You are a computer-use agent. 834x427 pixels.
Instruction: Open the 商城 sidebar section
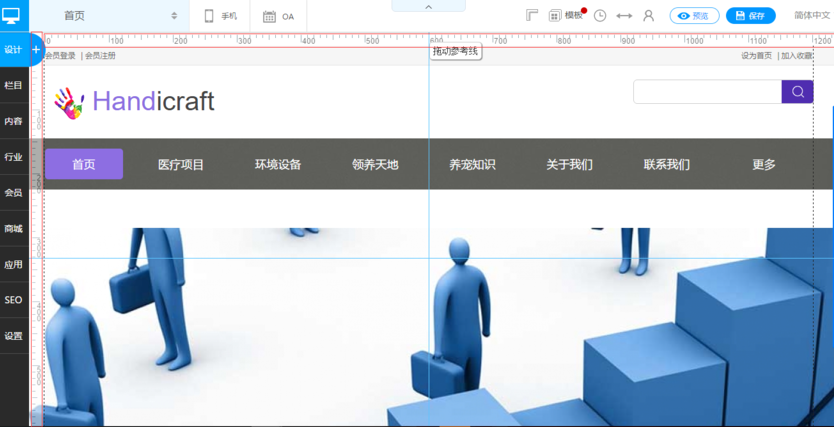[13, 229]
